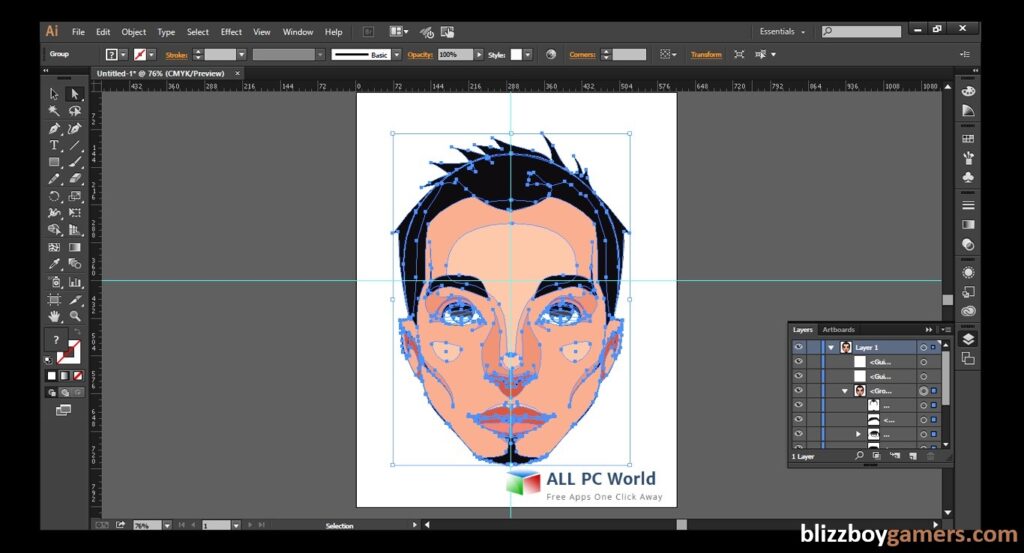The image size is (1024, 553).
Task: Select the Shape Builder tool
Action: (54, 230)
